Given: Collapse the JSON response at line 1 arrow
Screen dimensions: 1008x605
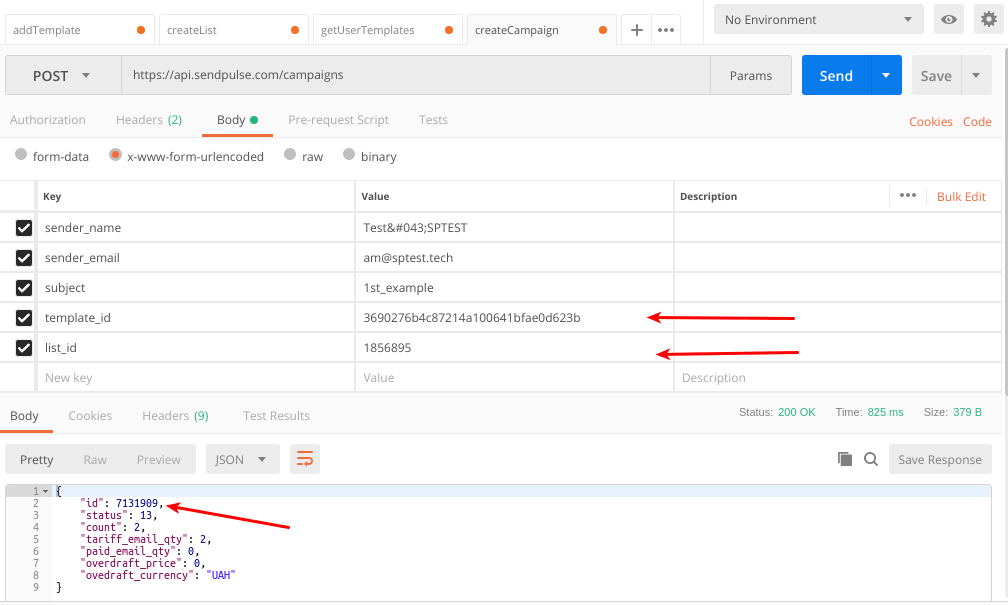Looking at the screenshot, I should 45,491.
